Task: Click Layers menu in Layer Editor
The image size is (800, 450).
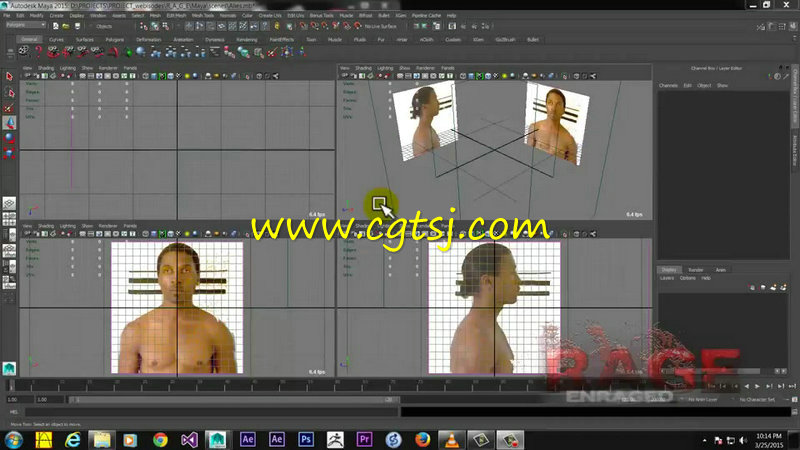Action: click(667, 278)
